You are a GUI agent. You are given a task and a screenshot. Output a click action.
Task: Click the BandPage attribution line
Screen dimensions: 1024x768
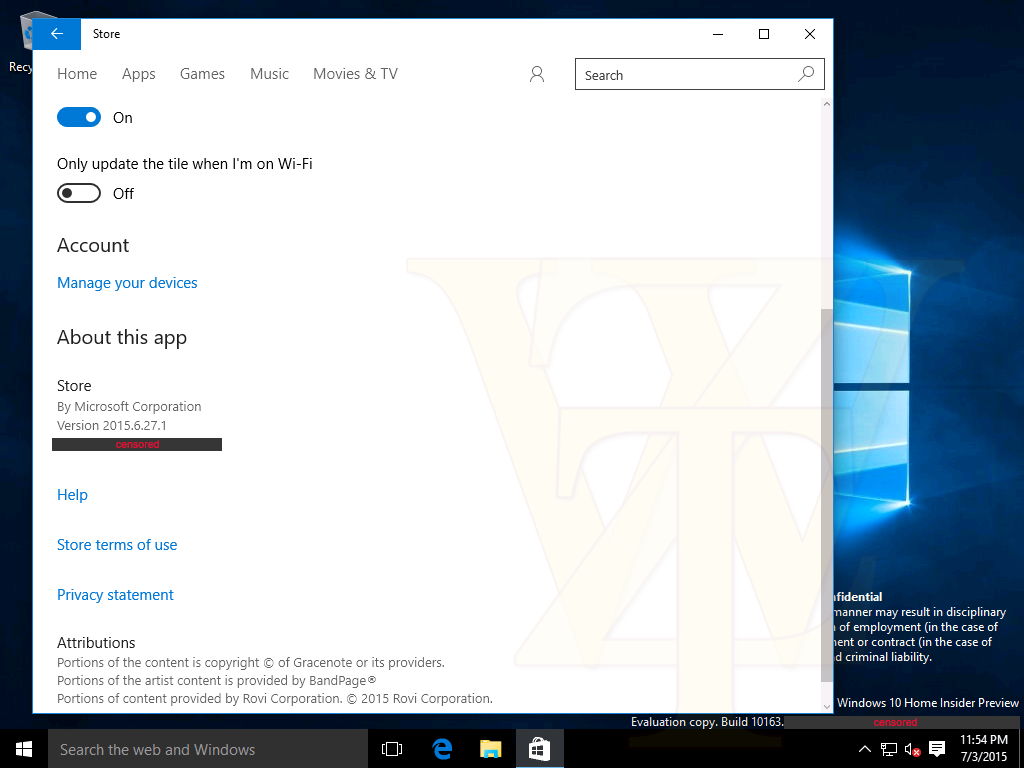pyautogui.click(x=217, y=680)
